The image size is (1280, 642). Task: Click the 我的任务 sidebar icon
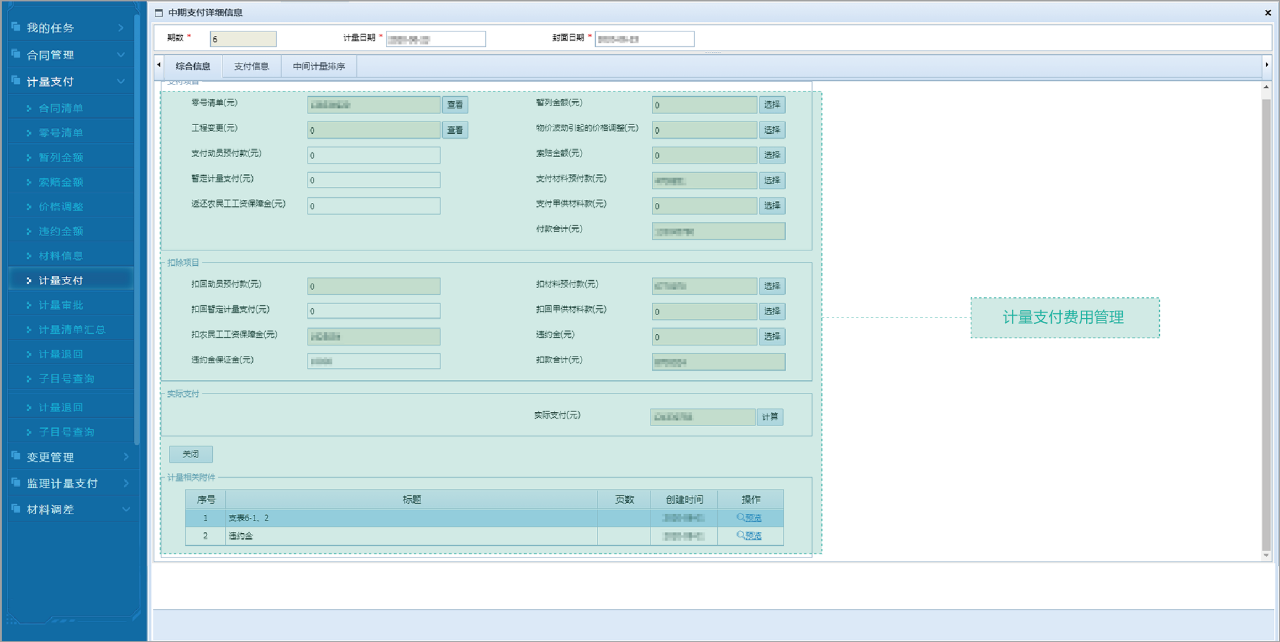click(x=15, y=27)
